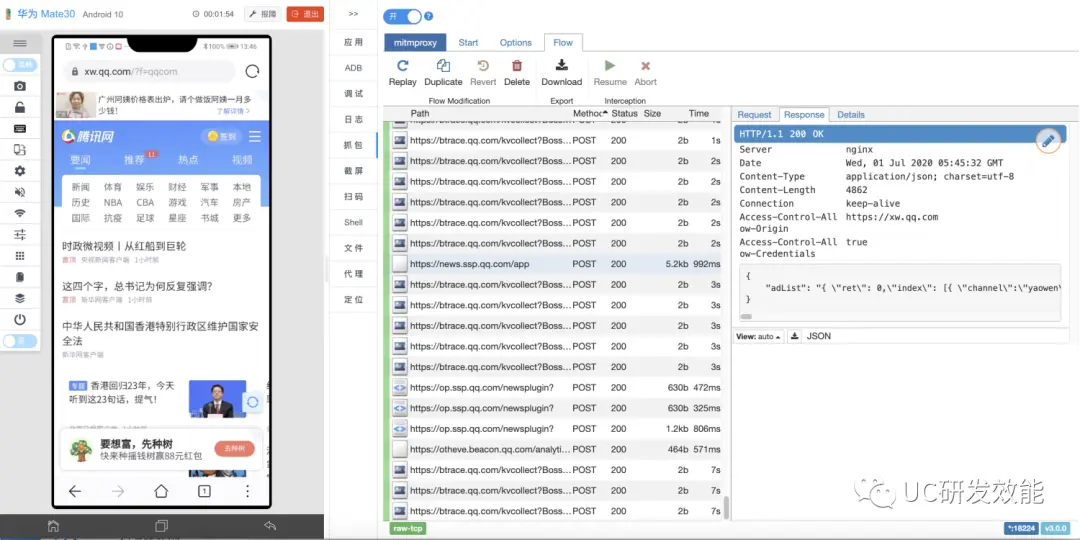
Task: Open the phone browser three-dot menu
Action: 247,491
